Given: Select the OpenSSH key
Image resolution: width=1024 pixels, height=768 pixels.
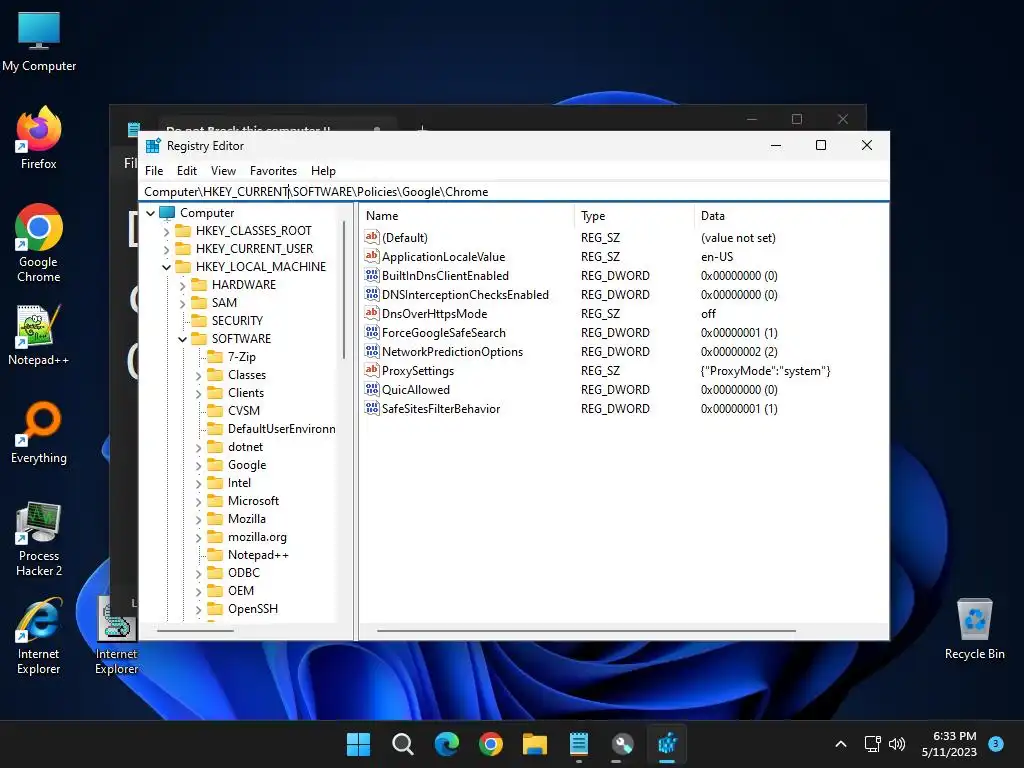Looking at the screenshot, I should [x=253, y=608].
